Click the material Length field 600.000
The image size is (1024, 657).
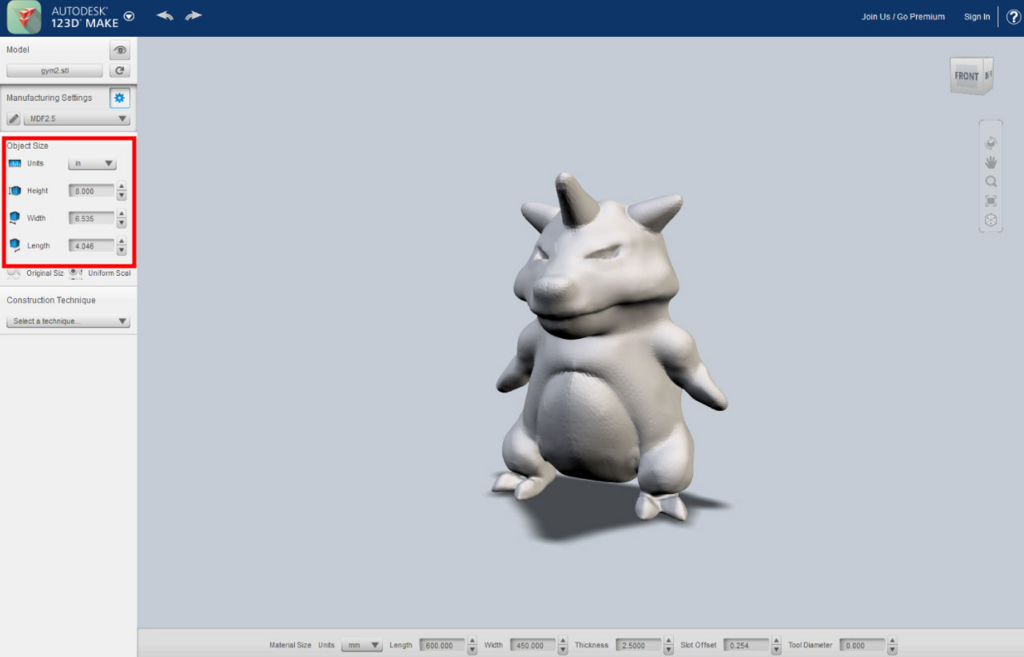coord(442,645)
